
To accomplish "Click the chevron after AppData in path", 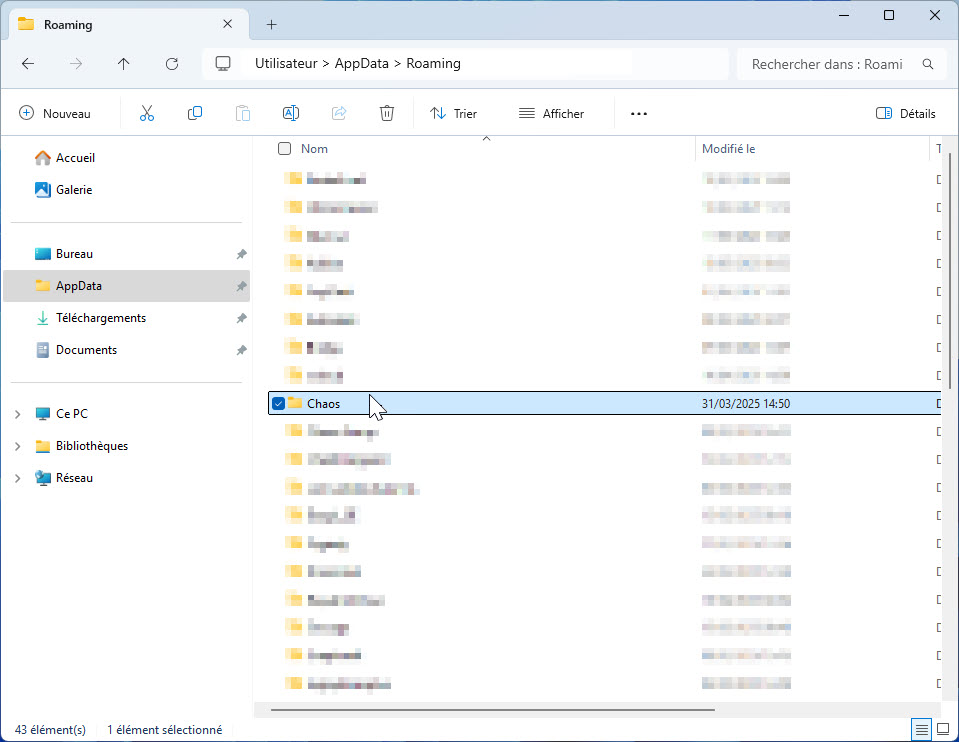I will [398, 64].
